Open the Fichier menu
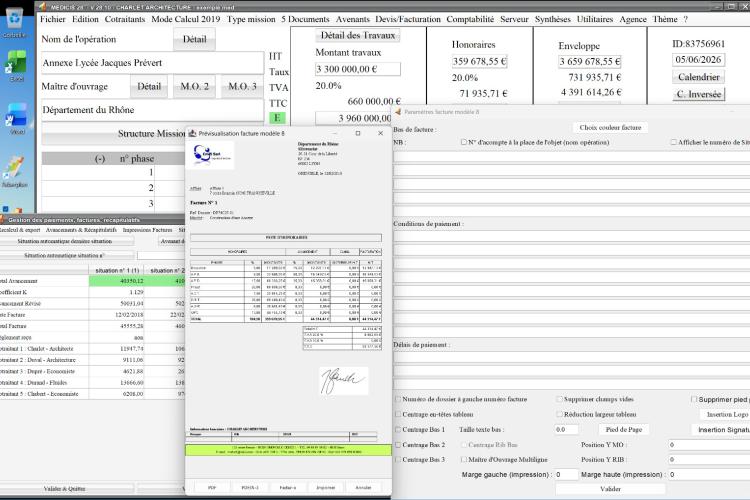The height and width of the screenshot is (500, 750). 53,20
